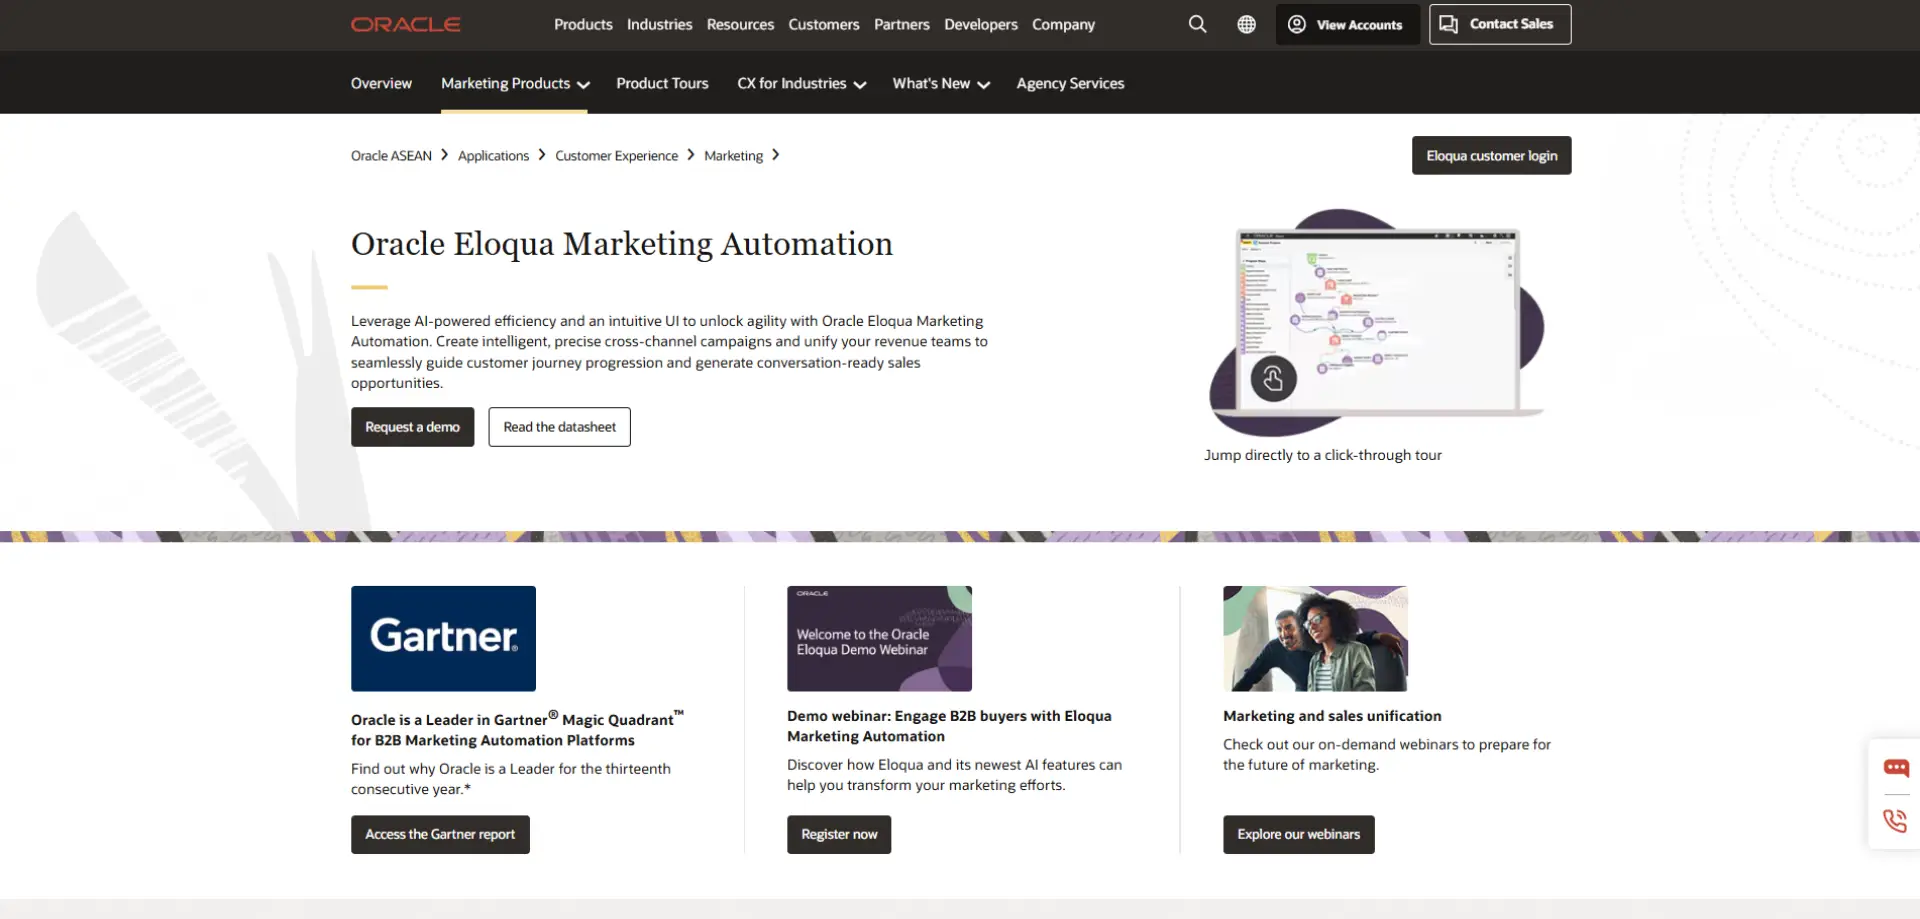Click the Oracle Eloqua Marketing Automation heading
1920x919 pixels.
(621, 244)
